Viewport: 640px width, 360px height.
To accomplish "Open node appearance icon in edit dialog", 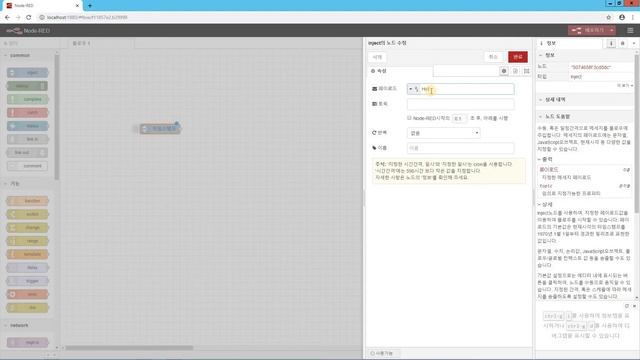I will 527,71.
